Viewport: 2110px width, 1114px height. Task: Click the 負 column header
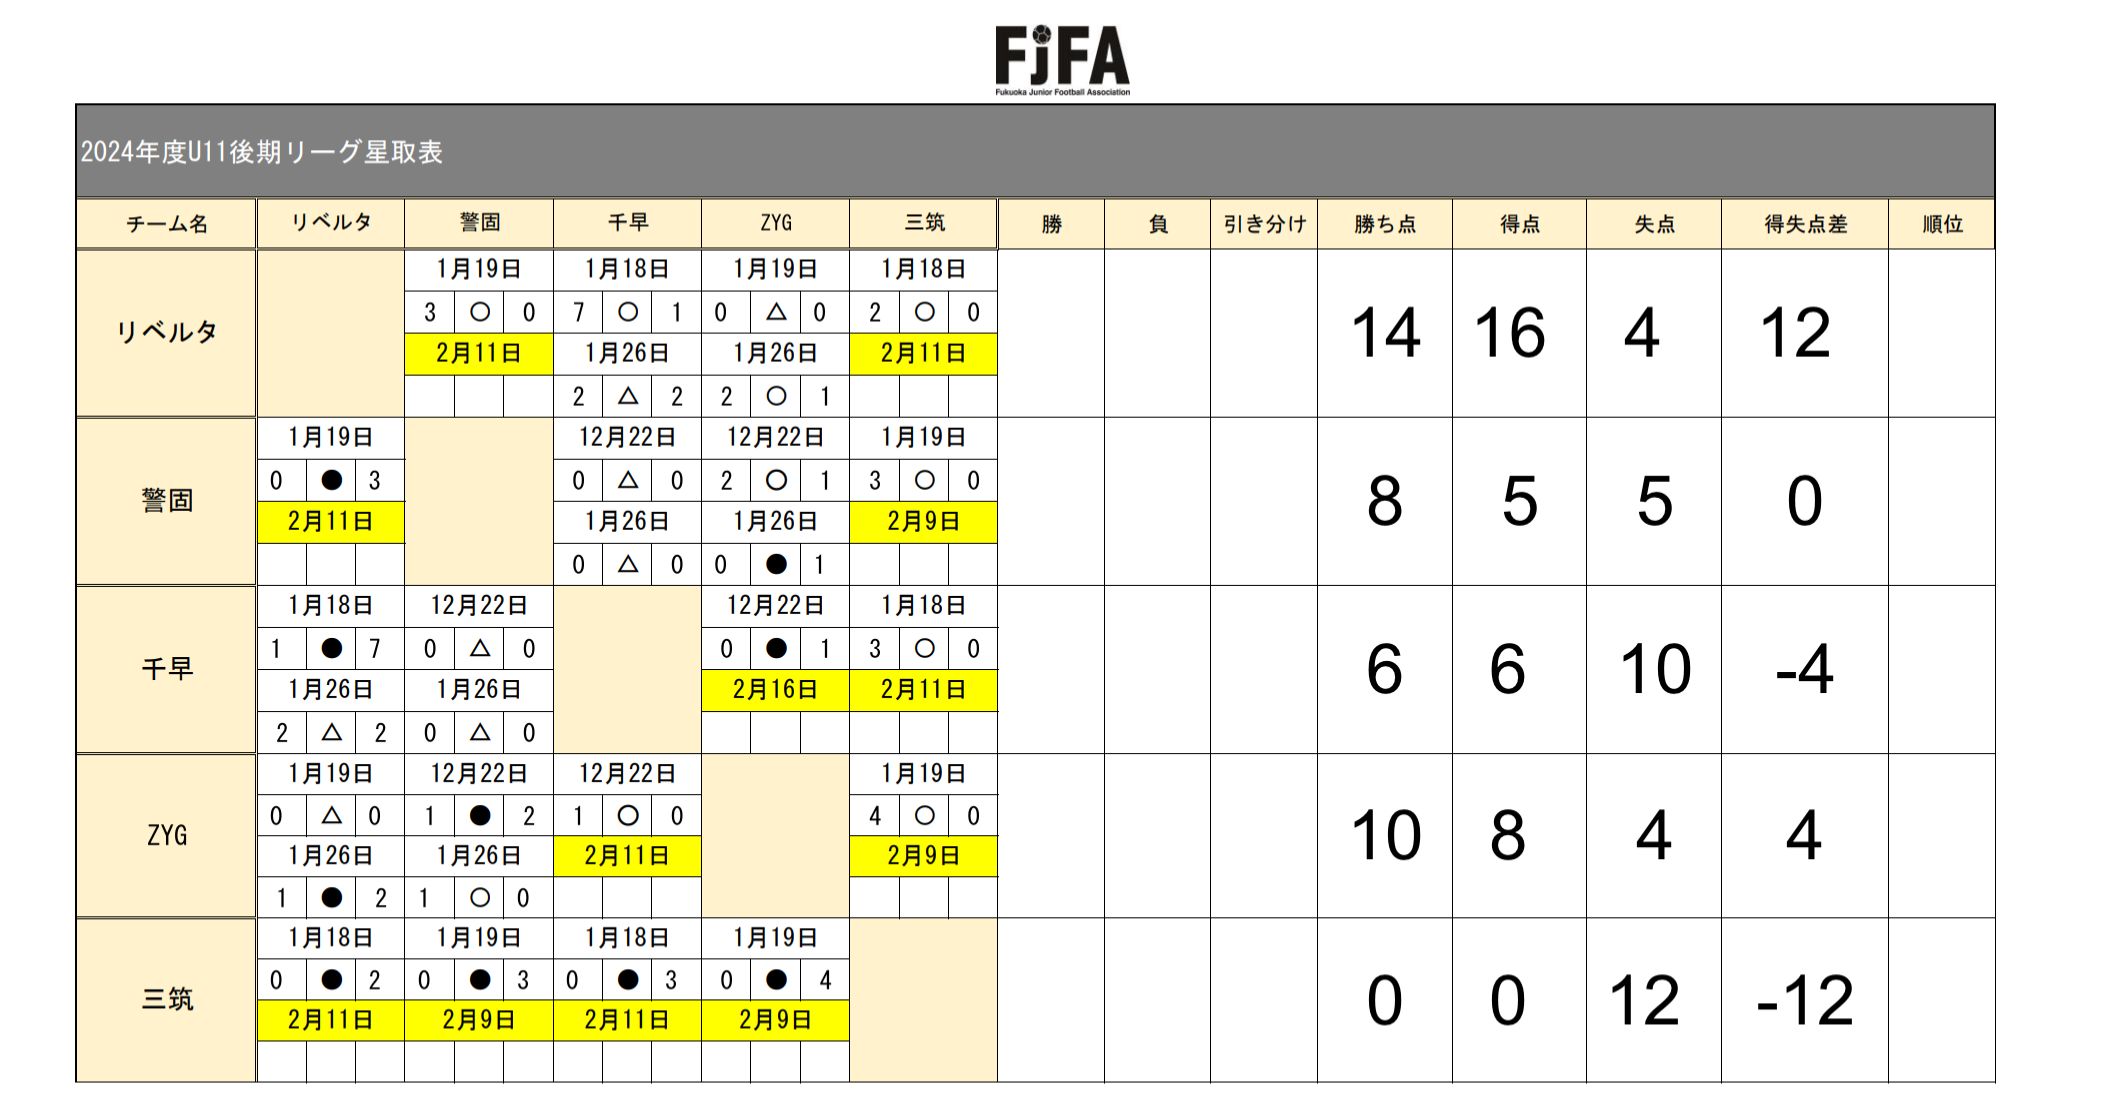point(1158,224)
